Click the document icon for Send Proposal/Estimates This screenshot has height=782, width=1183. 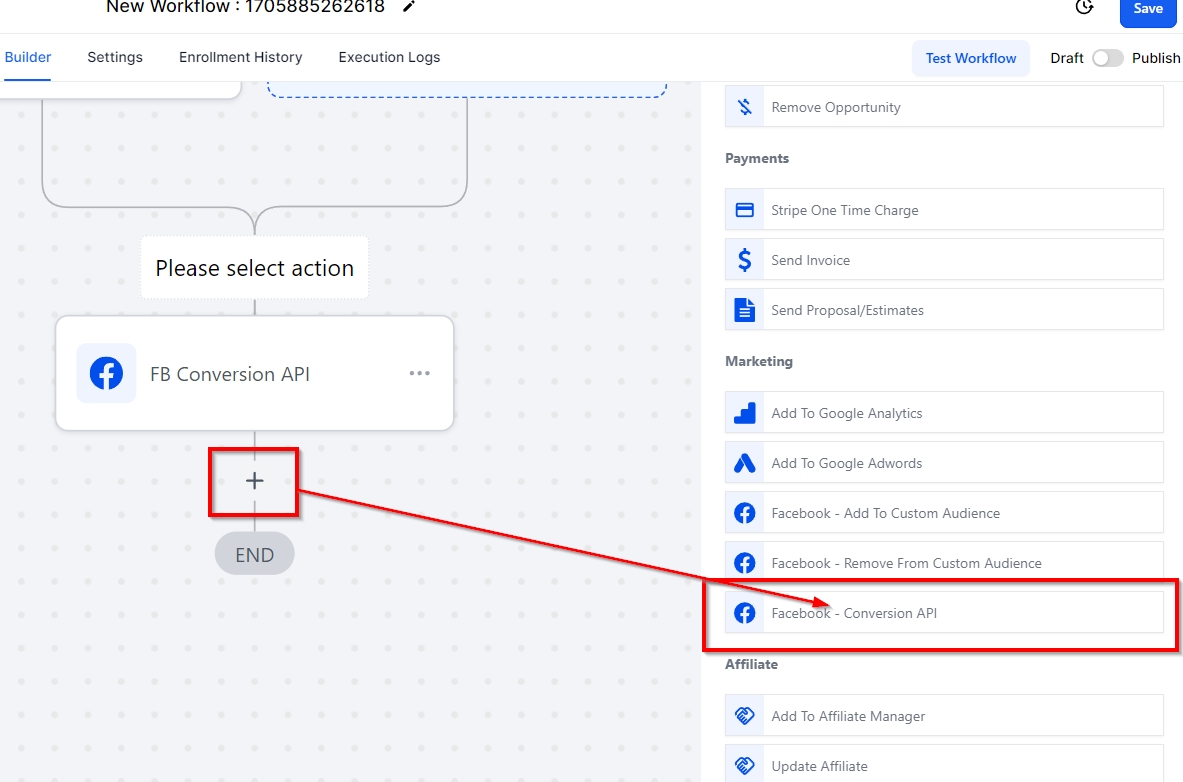[745, 310]
